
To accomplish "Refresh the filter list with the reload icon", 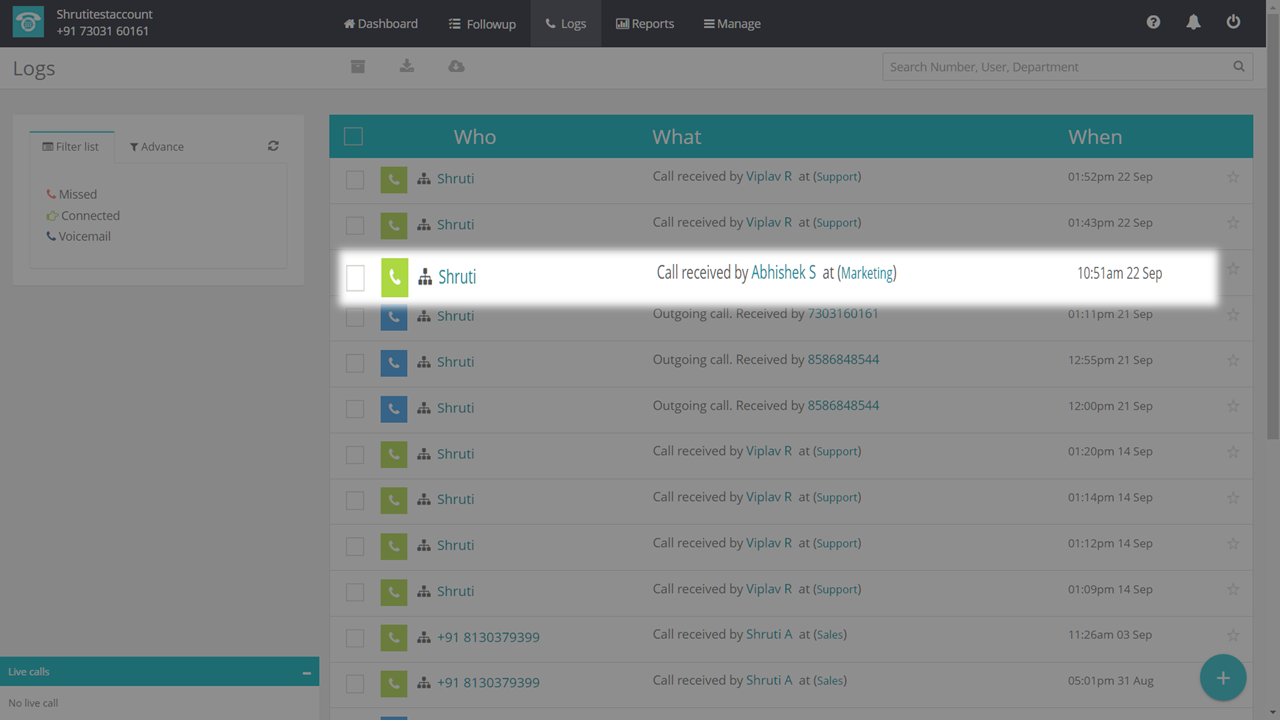I will point(273,146).
